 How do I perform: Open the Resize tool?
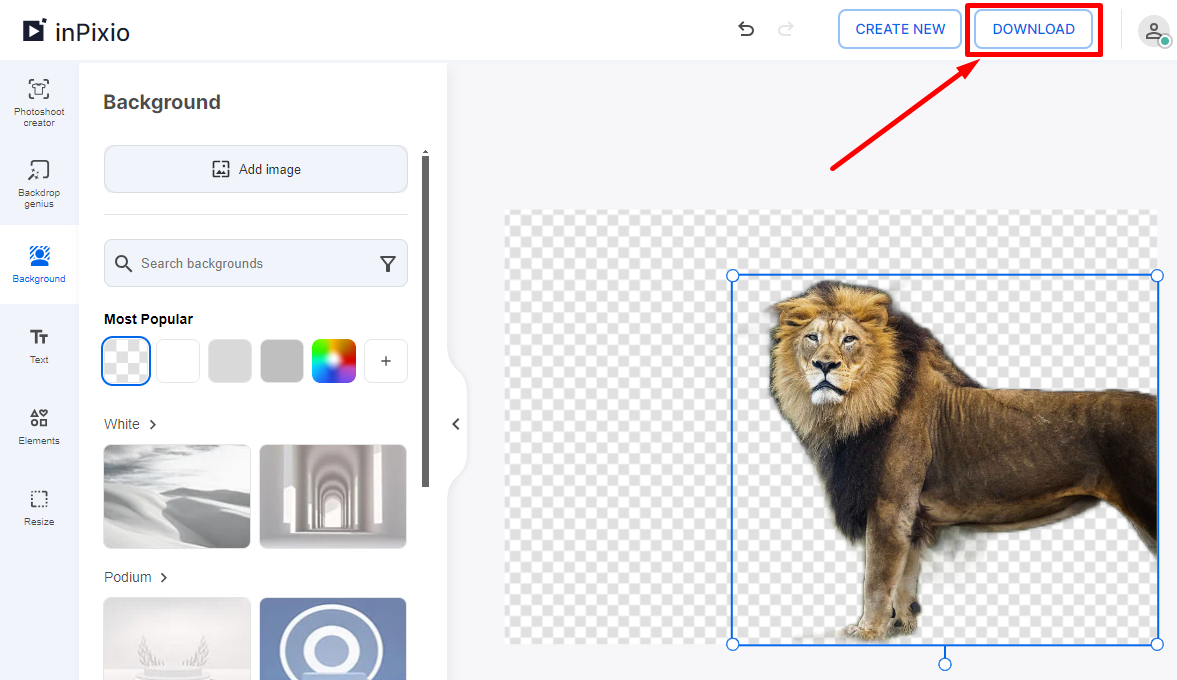tap(39, 508)
